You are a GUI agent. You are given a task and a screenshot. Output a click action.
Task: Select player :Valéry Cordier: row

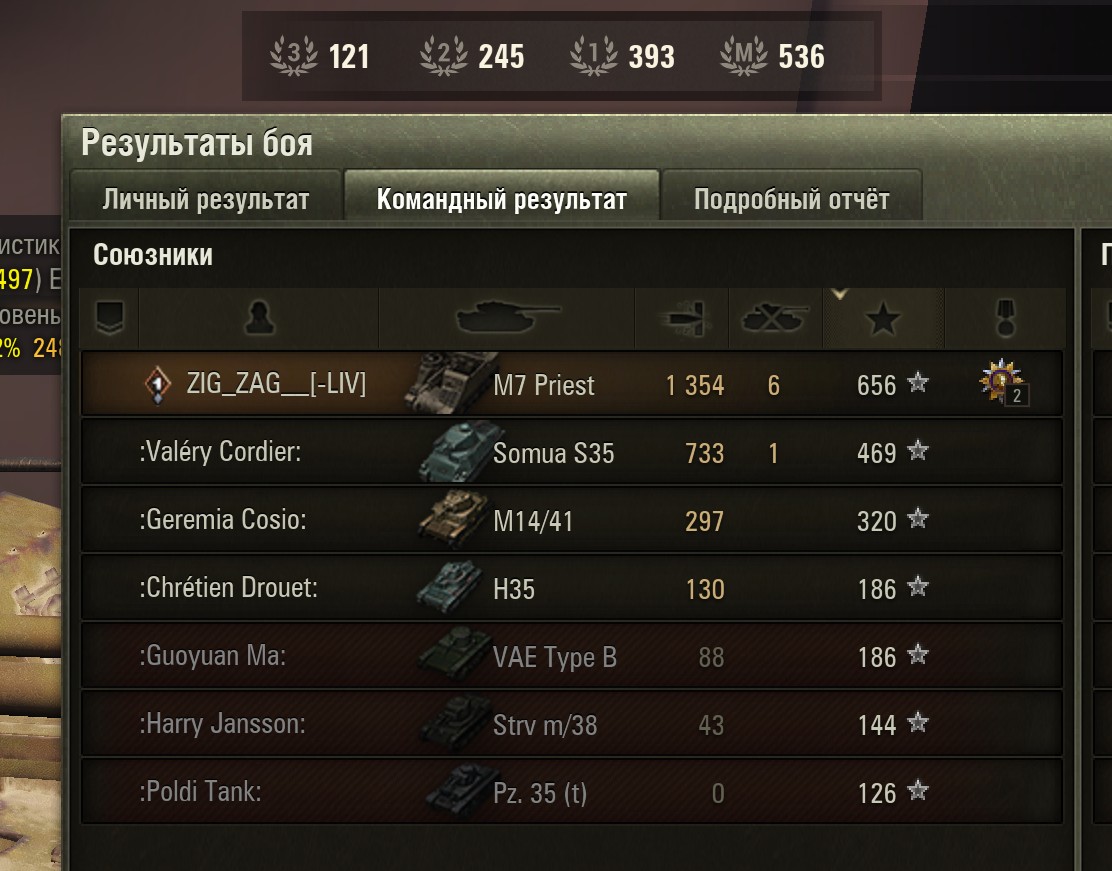(572, 451)
